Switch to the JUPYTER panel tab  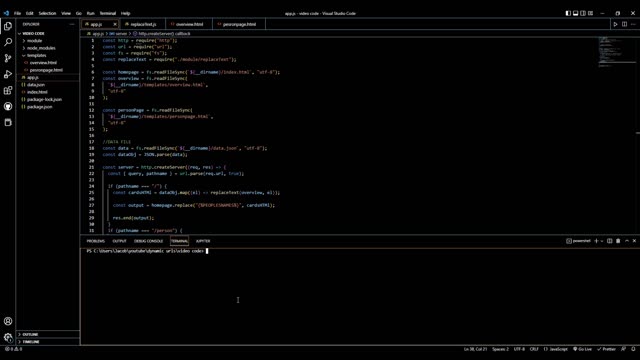[x=203, y=241]
